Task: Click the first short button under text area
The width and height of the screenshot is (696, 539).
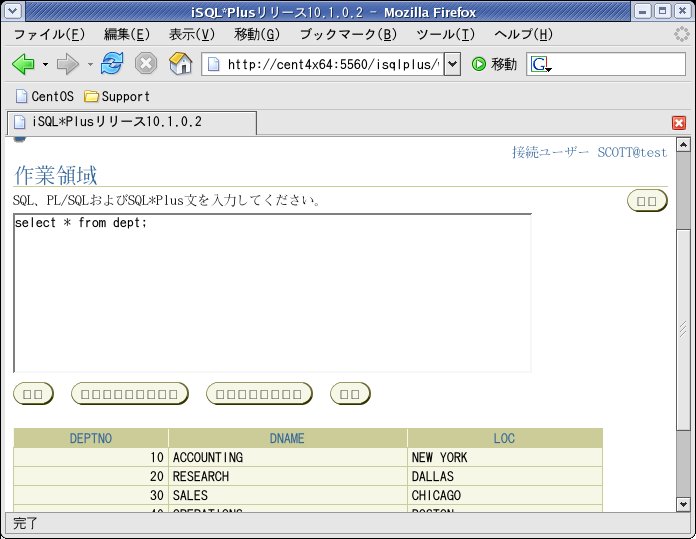Action: [33, 394]
